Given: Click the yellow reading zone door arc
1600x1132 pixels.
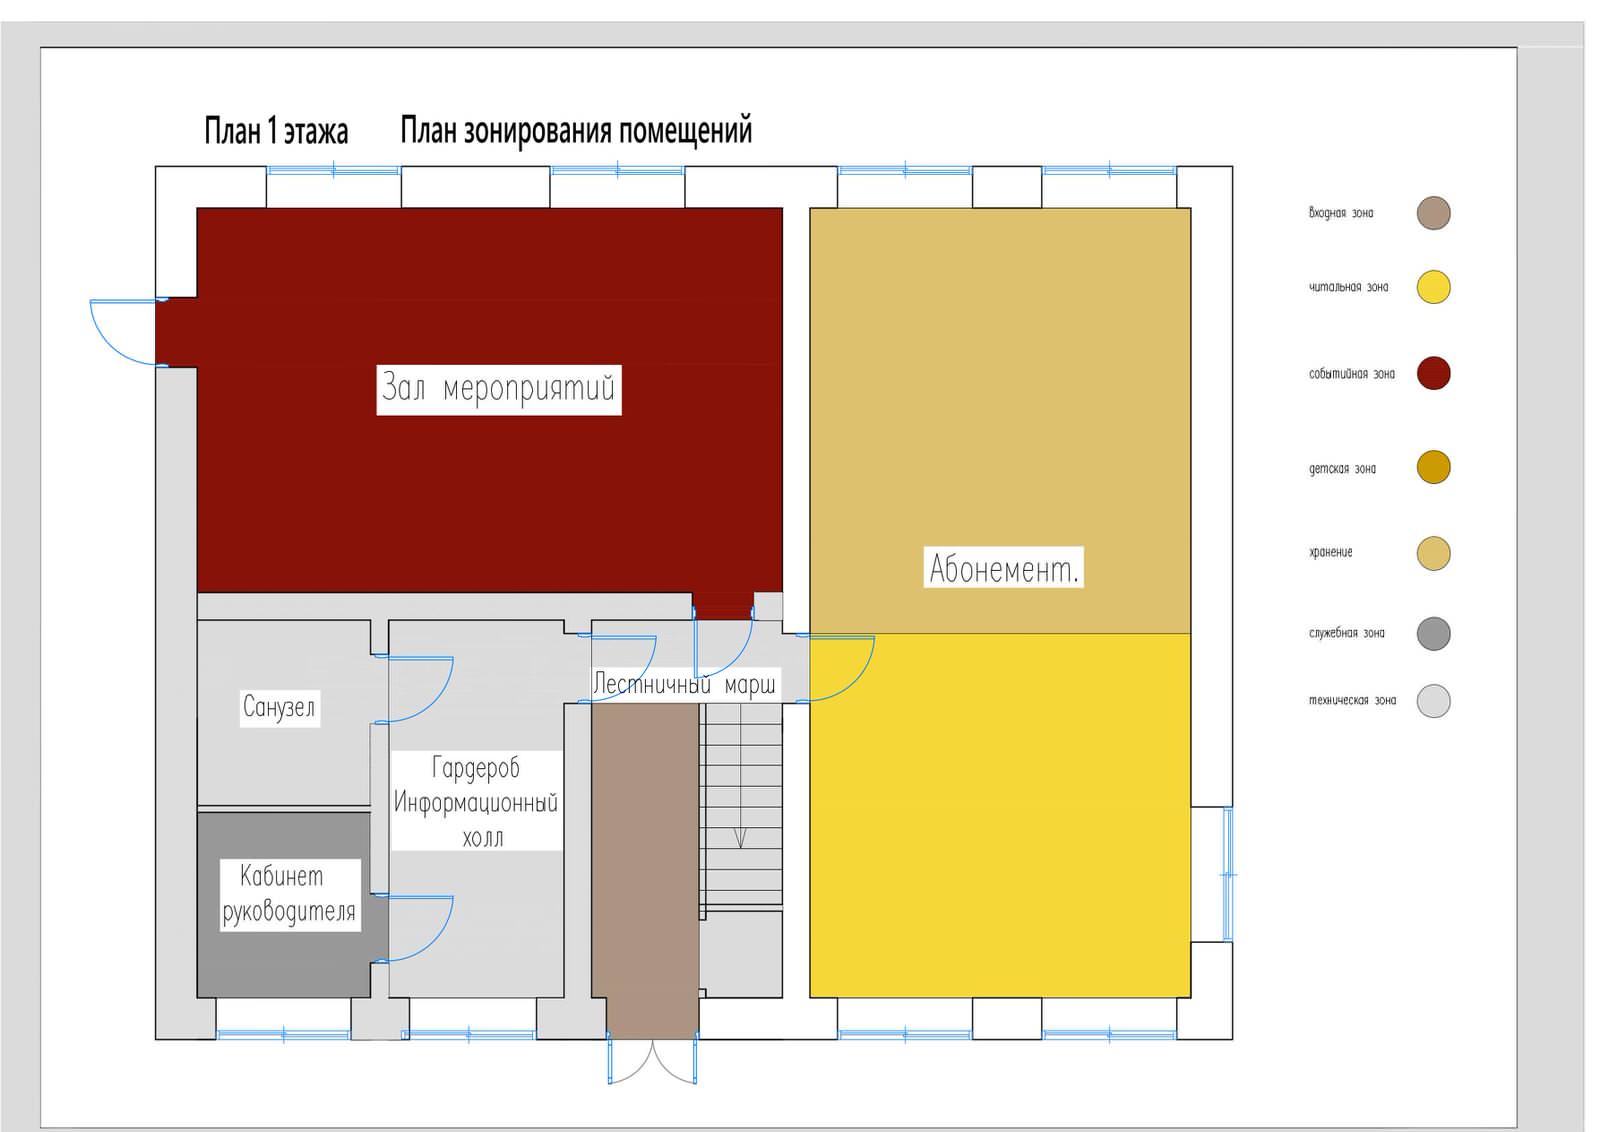Looking at the screenshot, I should click(x=845, y=668).
